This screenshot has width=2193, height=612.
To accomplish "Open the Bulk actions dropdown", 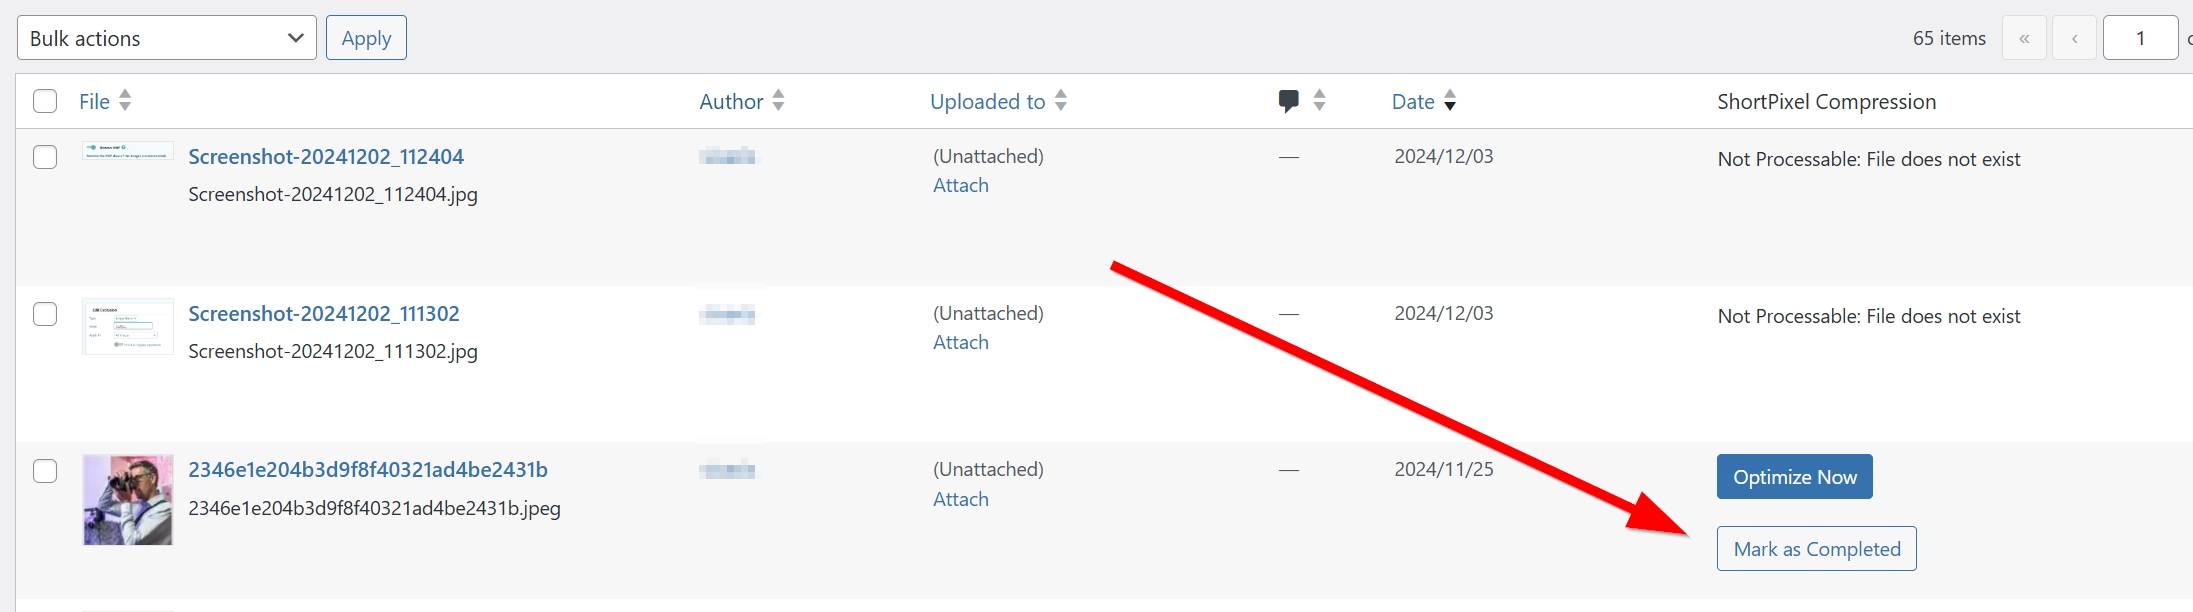I will (167, 38).
